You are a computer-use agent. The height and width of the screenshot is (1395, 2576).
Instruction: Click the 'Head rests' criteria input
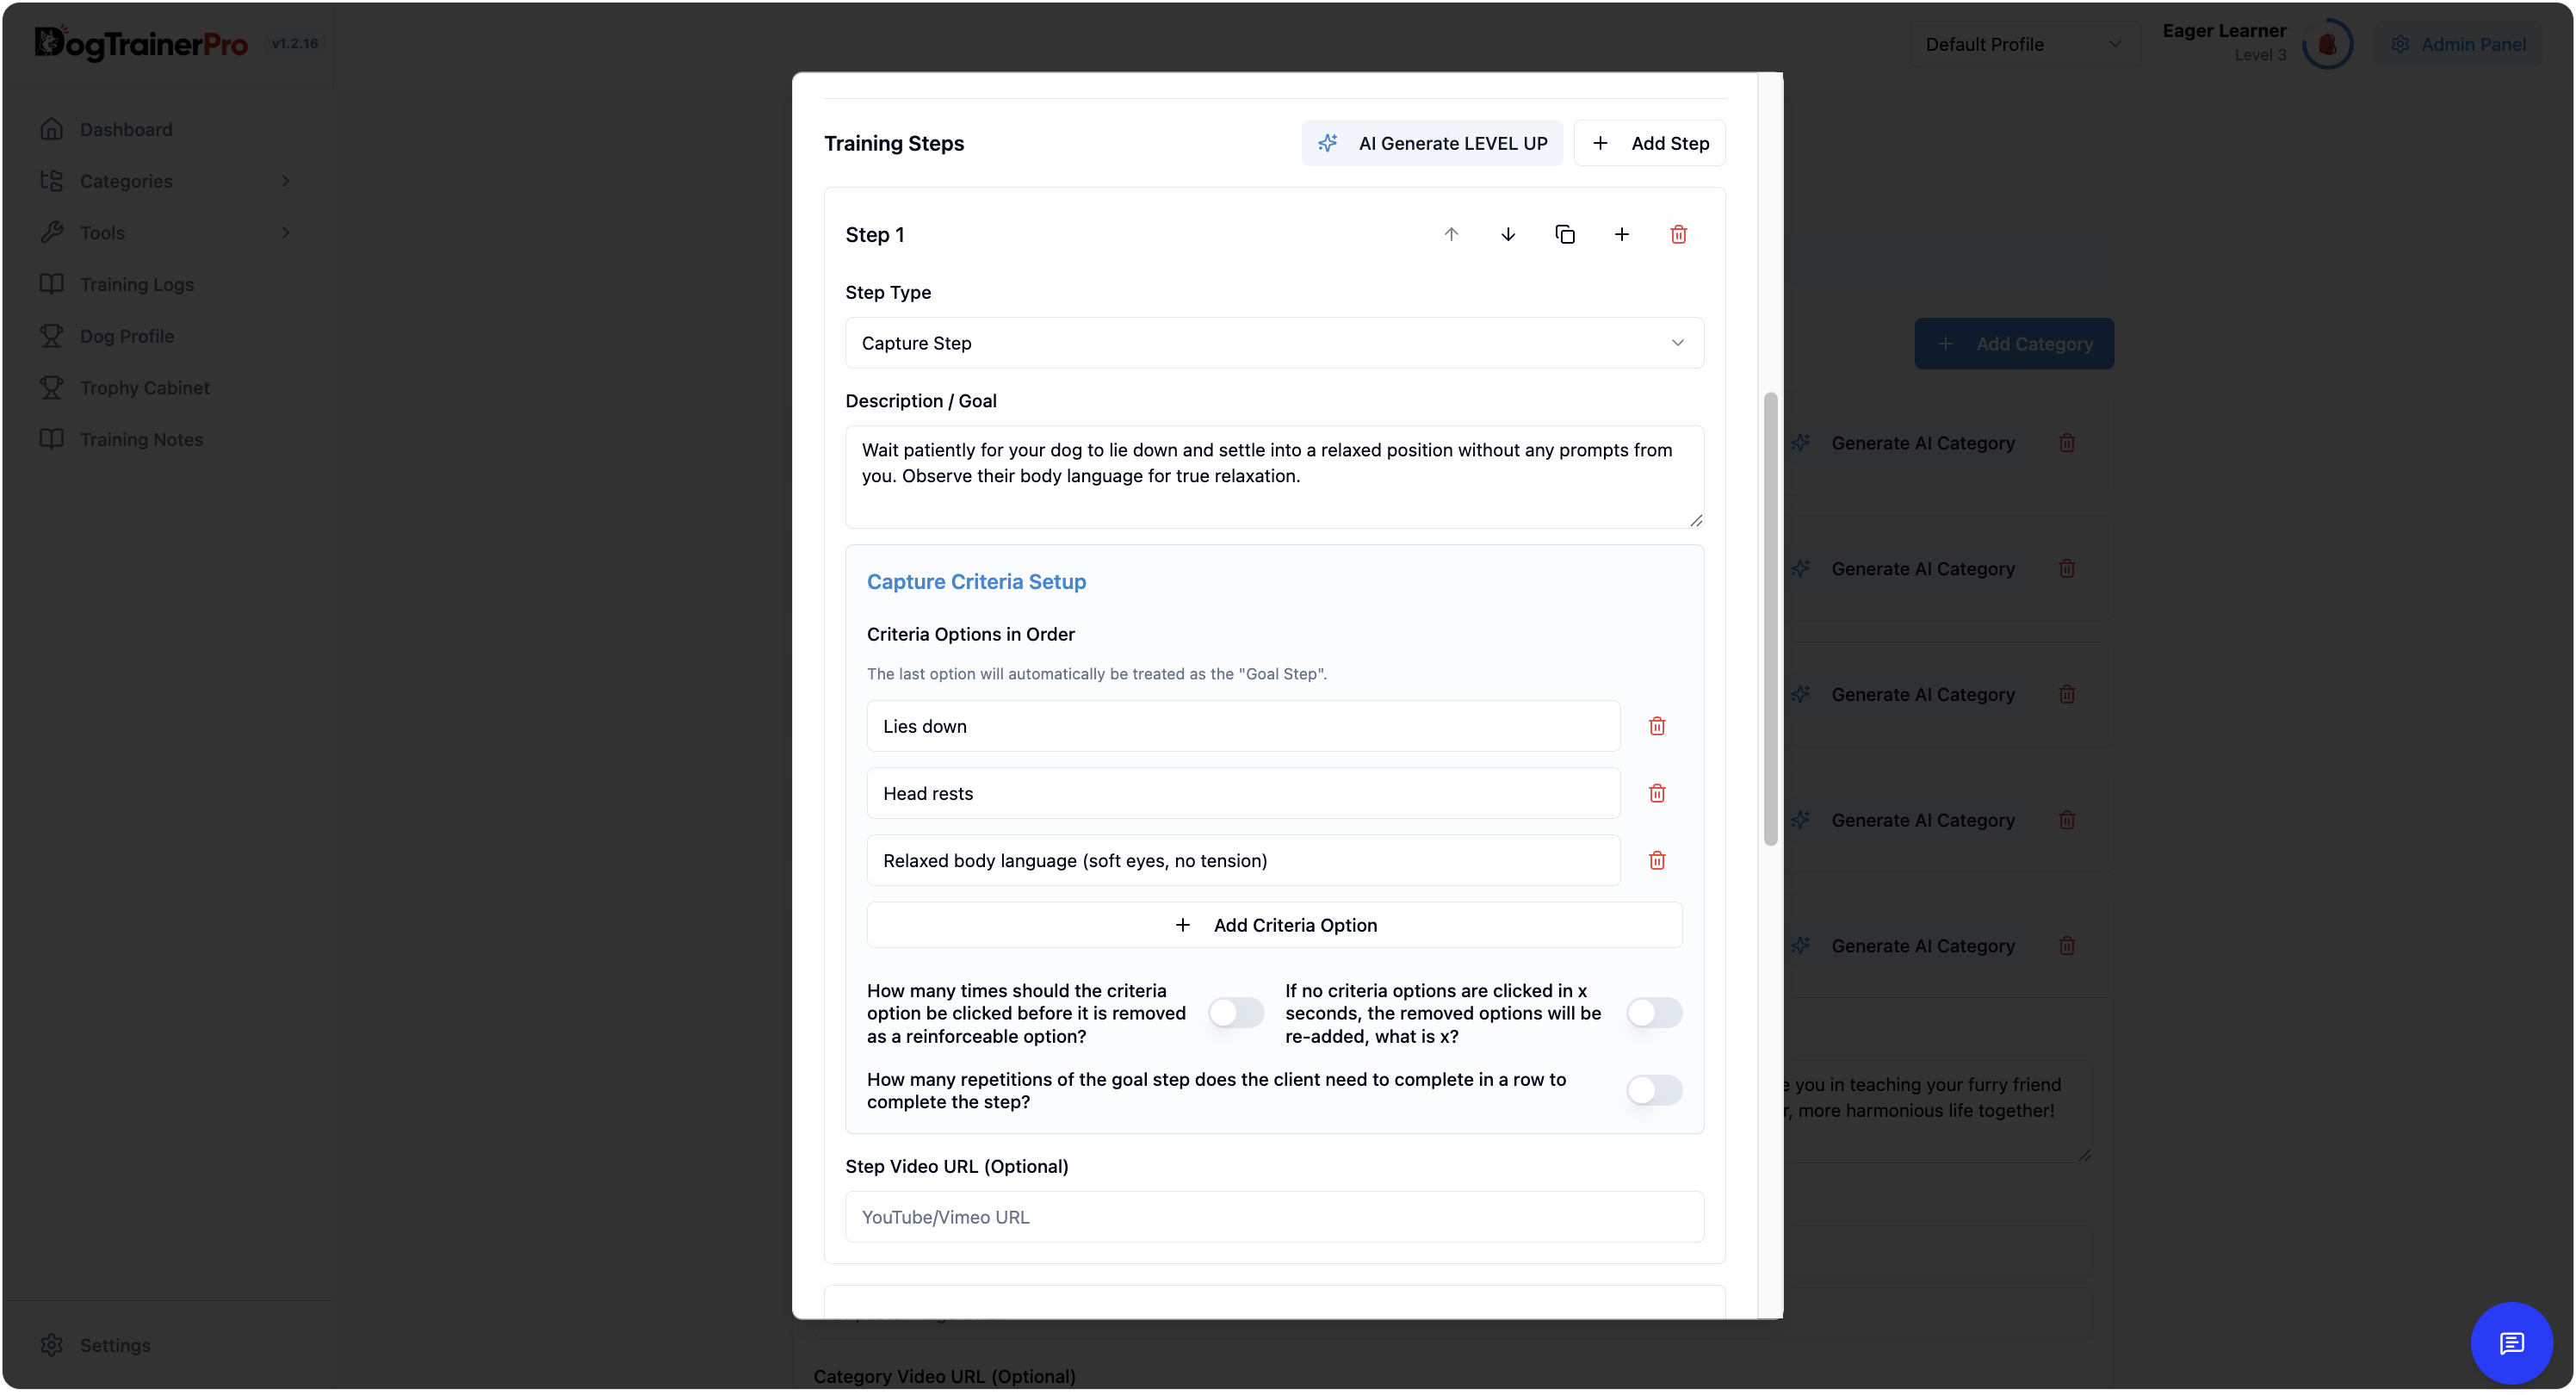(x=1243, y=794)
